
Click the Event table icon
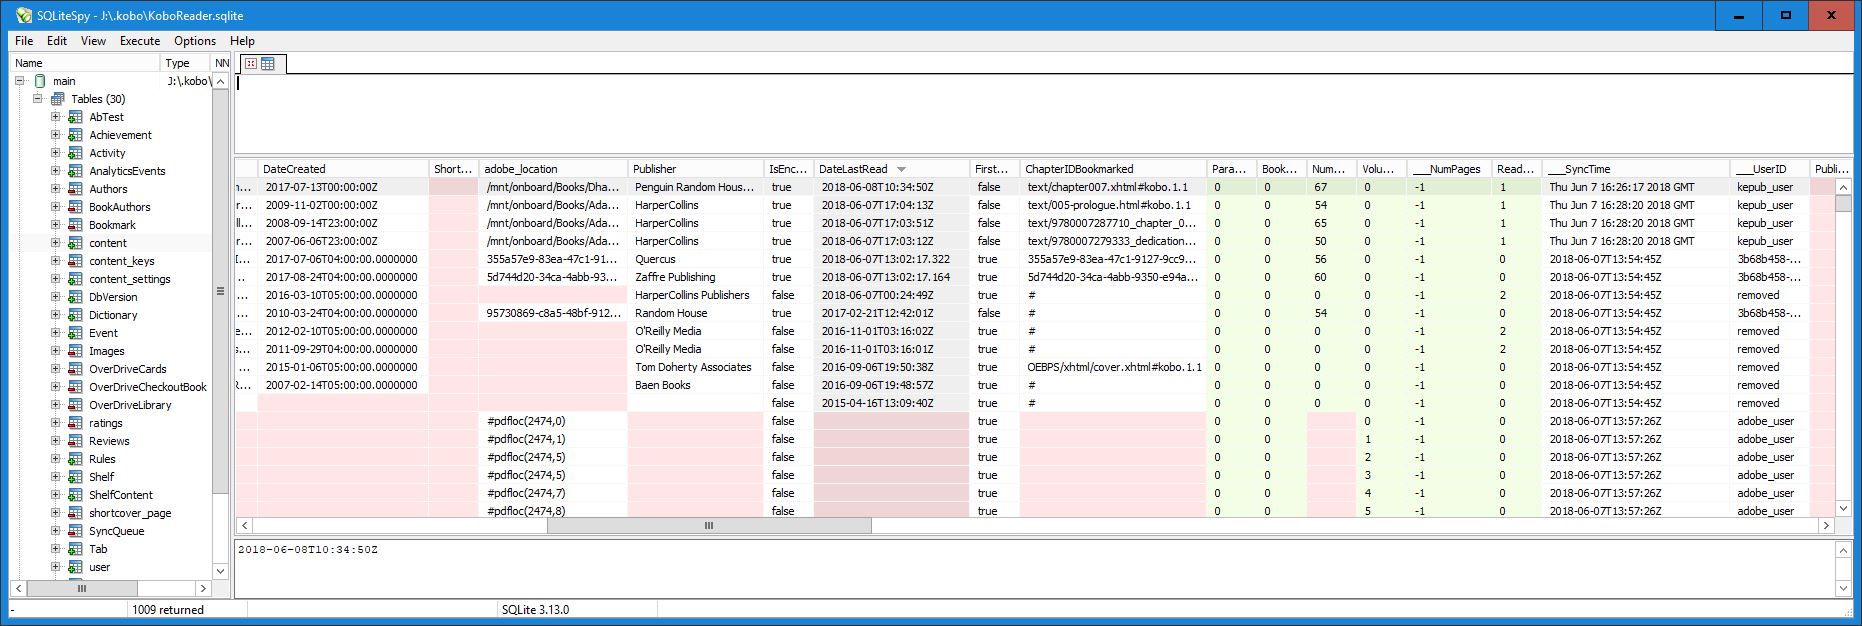(x=75, y=333)
